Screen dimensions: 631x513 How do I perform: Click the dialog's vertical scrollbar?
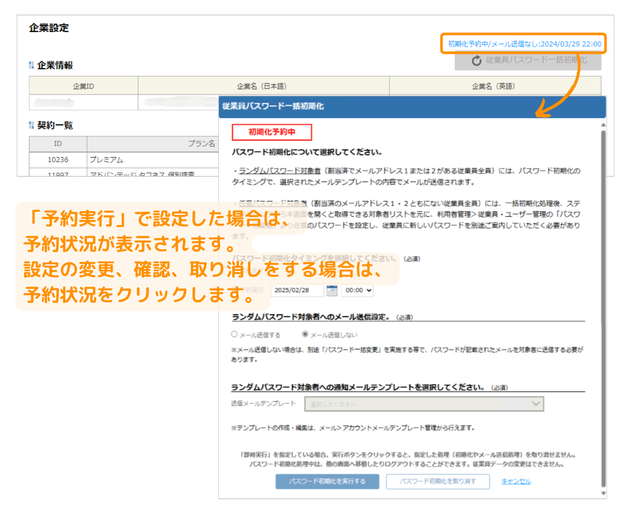coord(602,300)
